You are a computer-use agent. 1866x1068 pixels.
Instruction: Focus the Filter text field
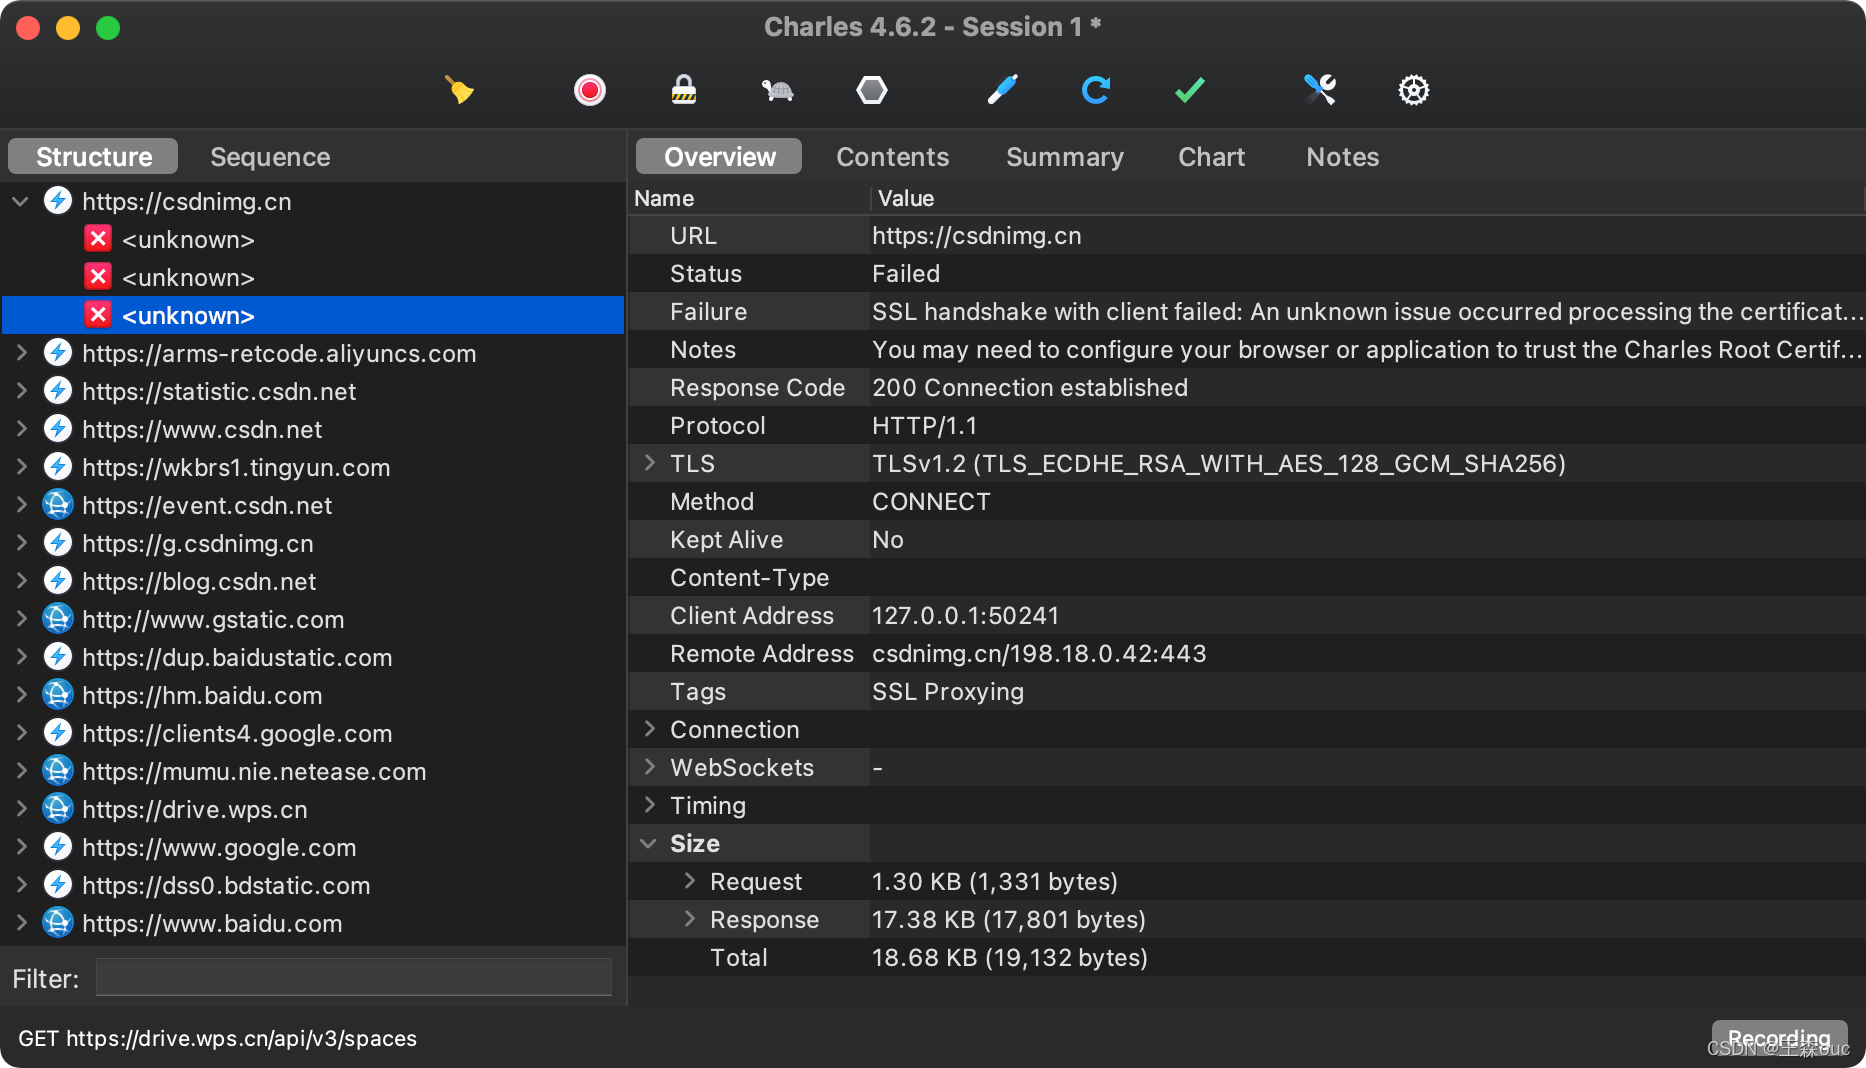click(354, 977)
